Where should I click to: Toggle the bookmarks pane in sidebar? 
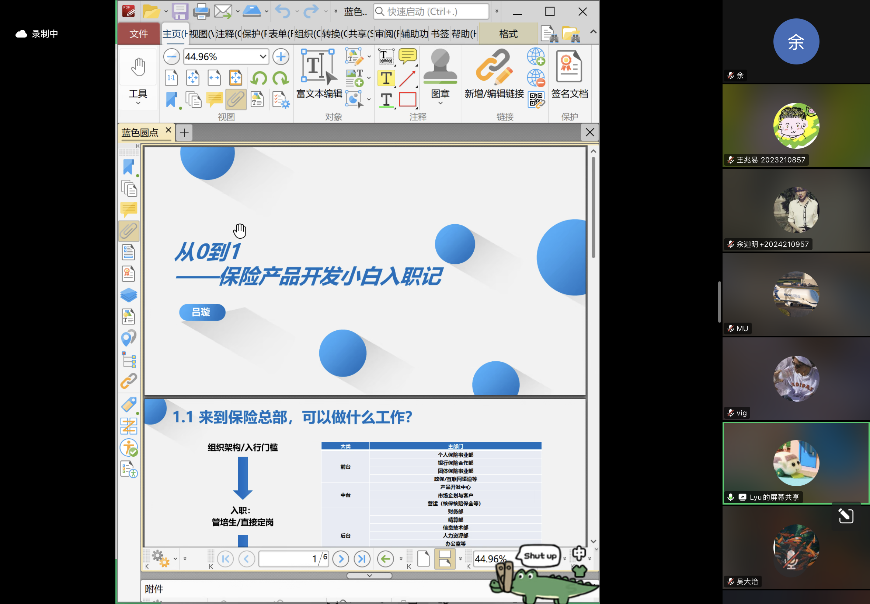(128, 166)
